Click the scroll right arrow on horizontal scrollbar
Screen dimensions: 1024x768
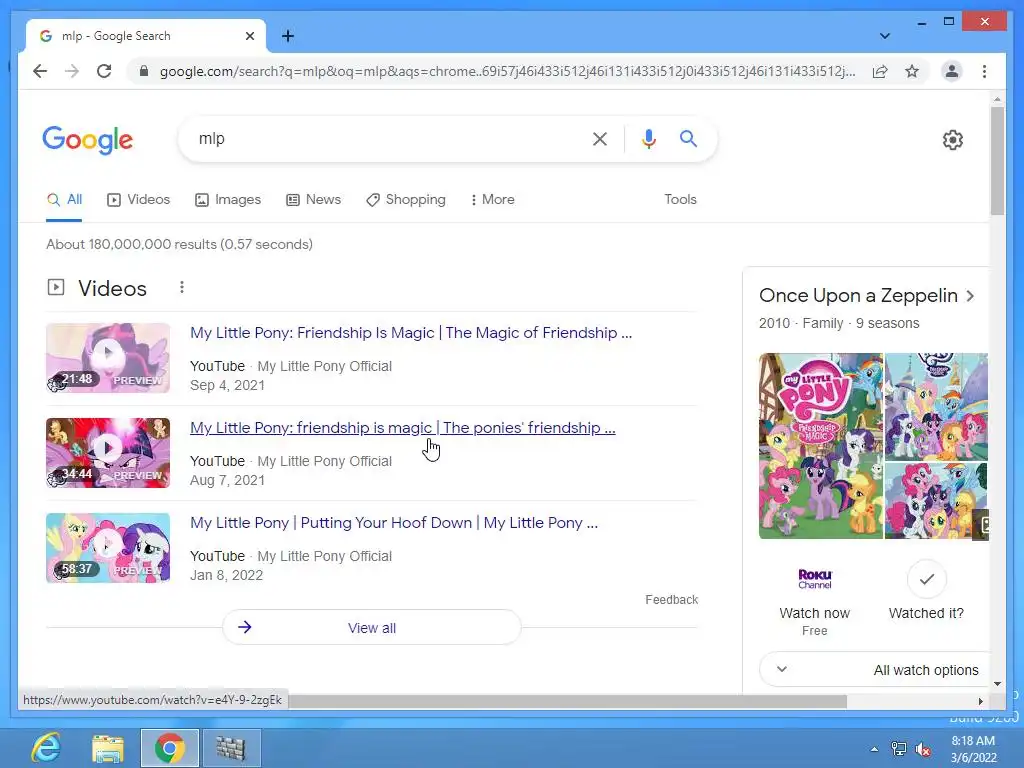pos(980,701)
